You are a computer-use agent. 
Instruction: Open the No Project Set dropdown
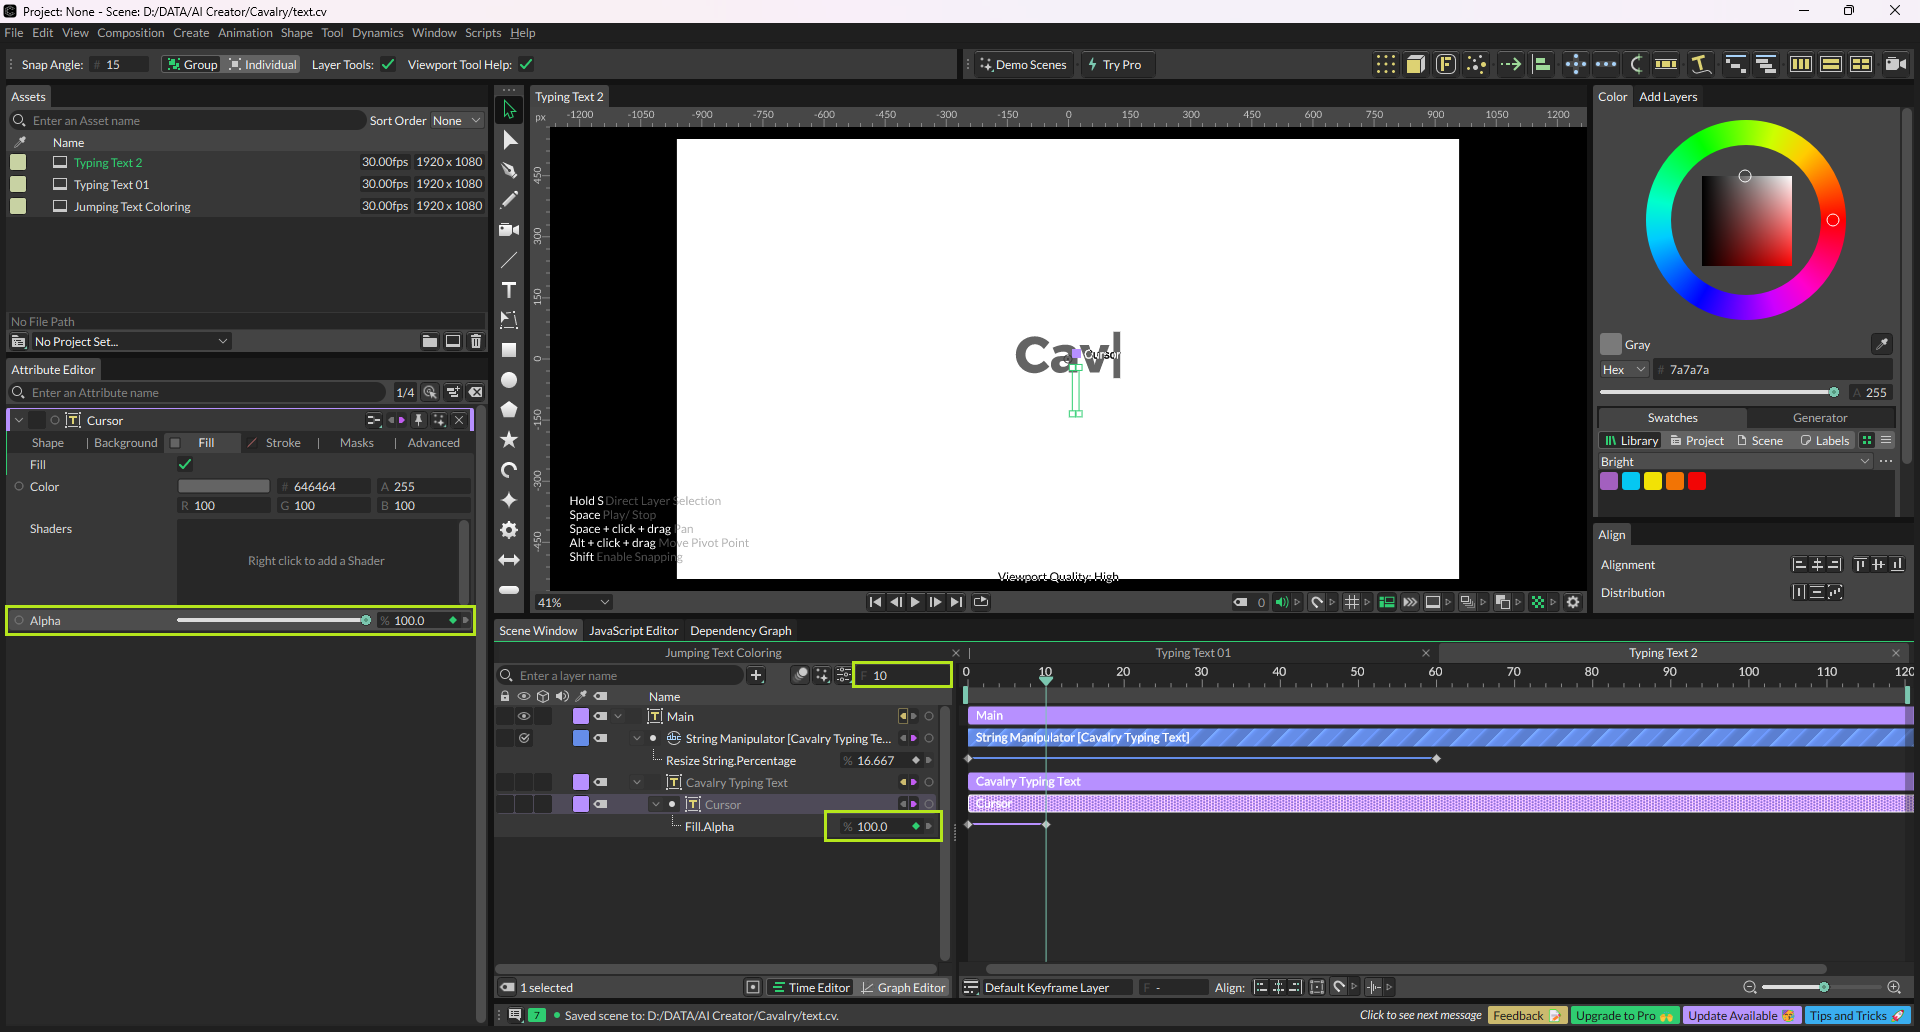(x=130, y=342)
